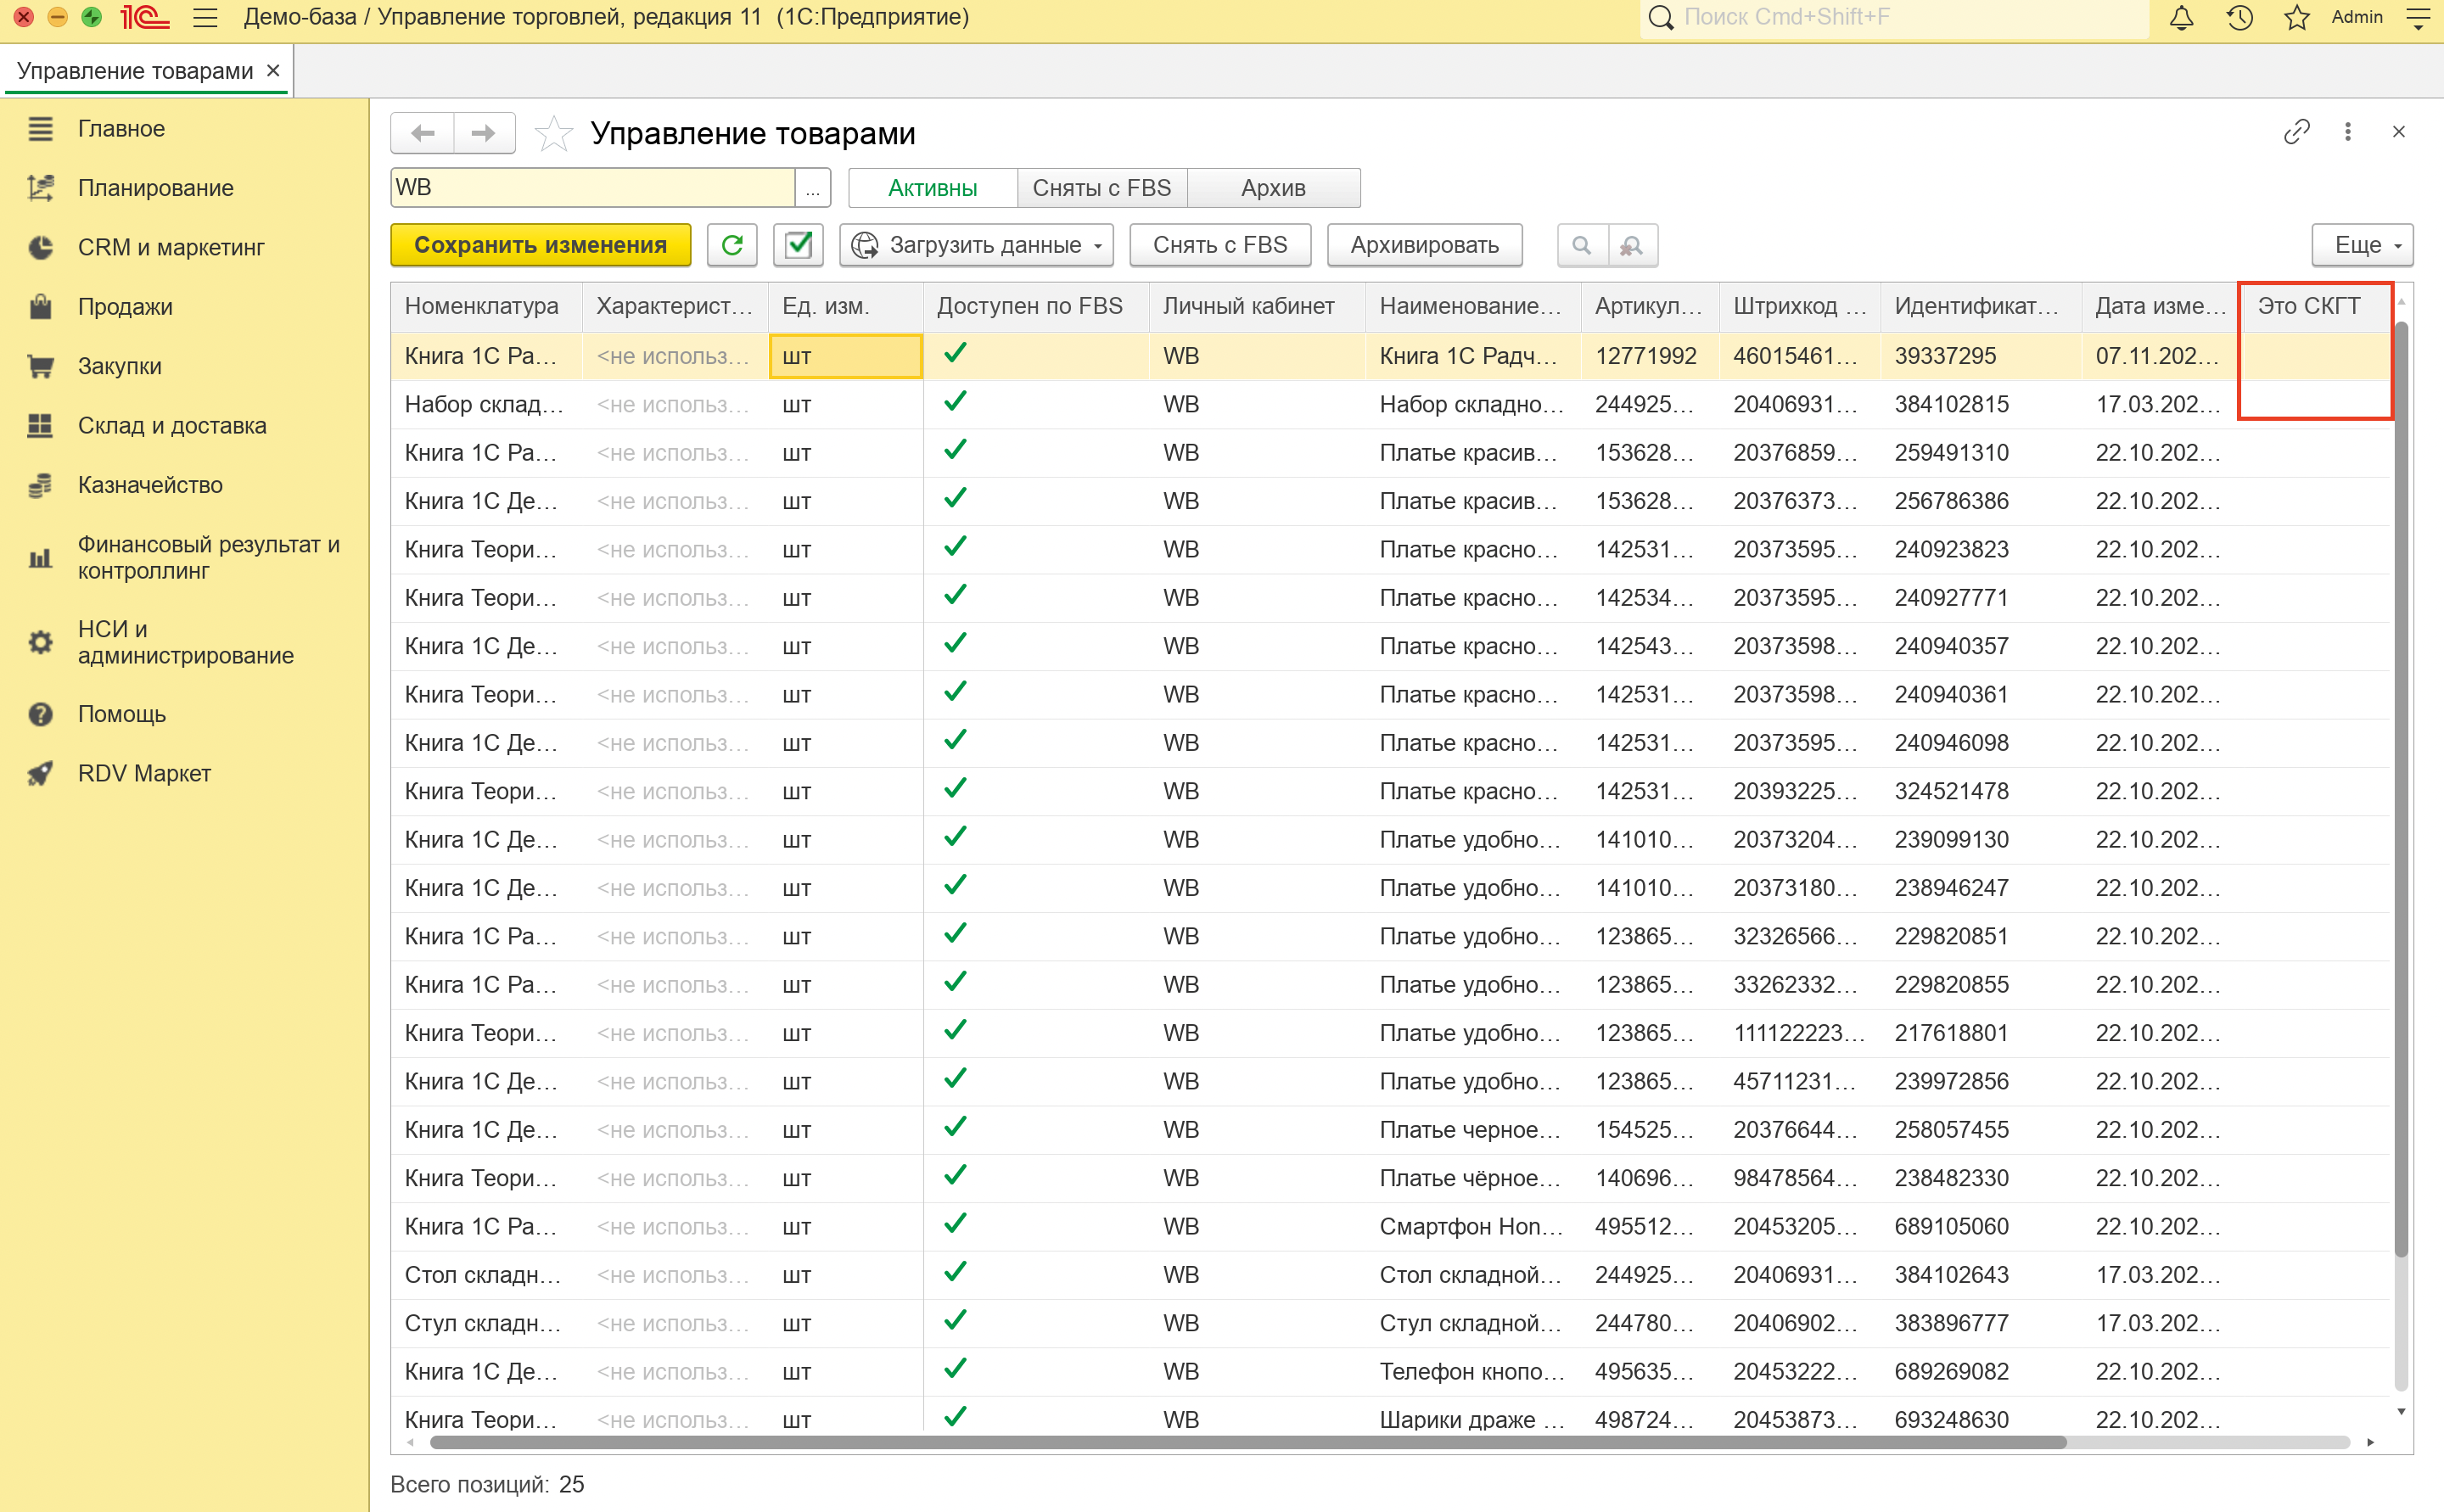Switch to the Архив tab
Screen dimensions: 2444x1512
pyautogui.click(x=1272, y=188)
